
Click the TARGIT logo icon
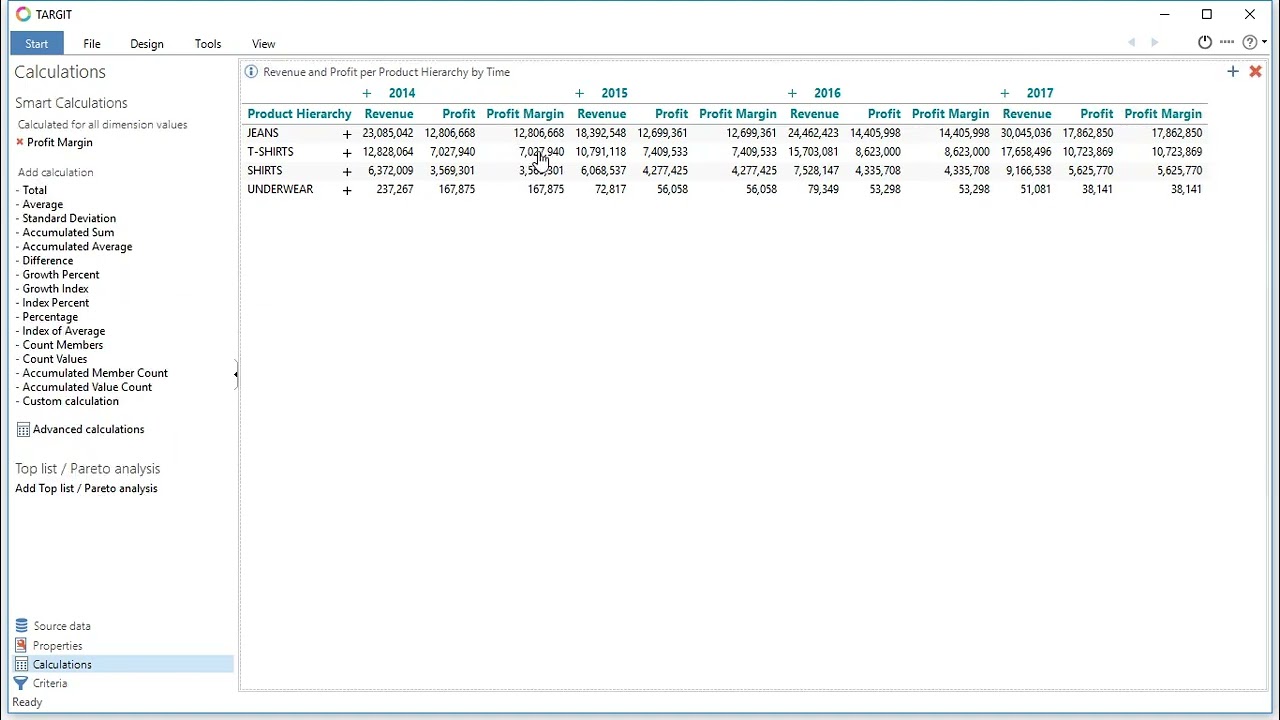[x=23, y=14]
